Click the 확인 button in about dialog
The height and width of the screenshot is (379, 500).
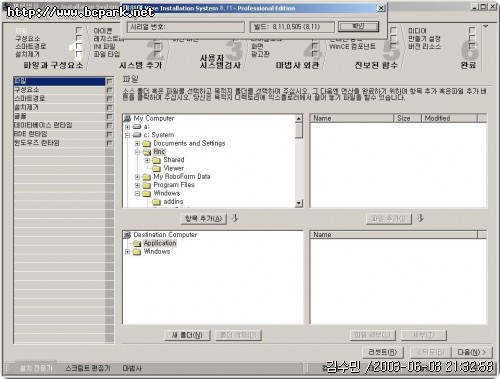click(x=359, y=27)
